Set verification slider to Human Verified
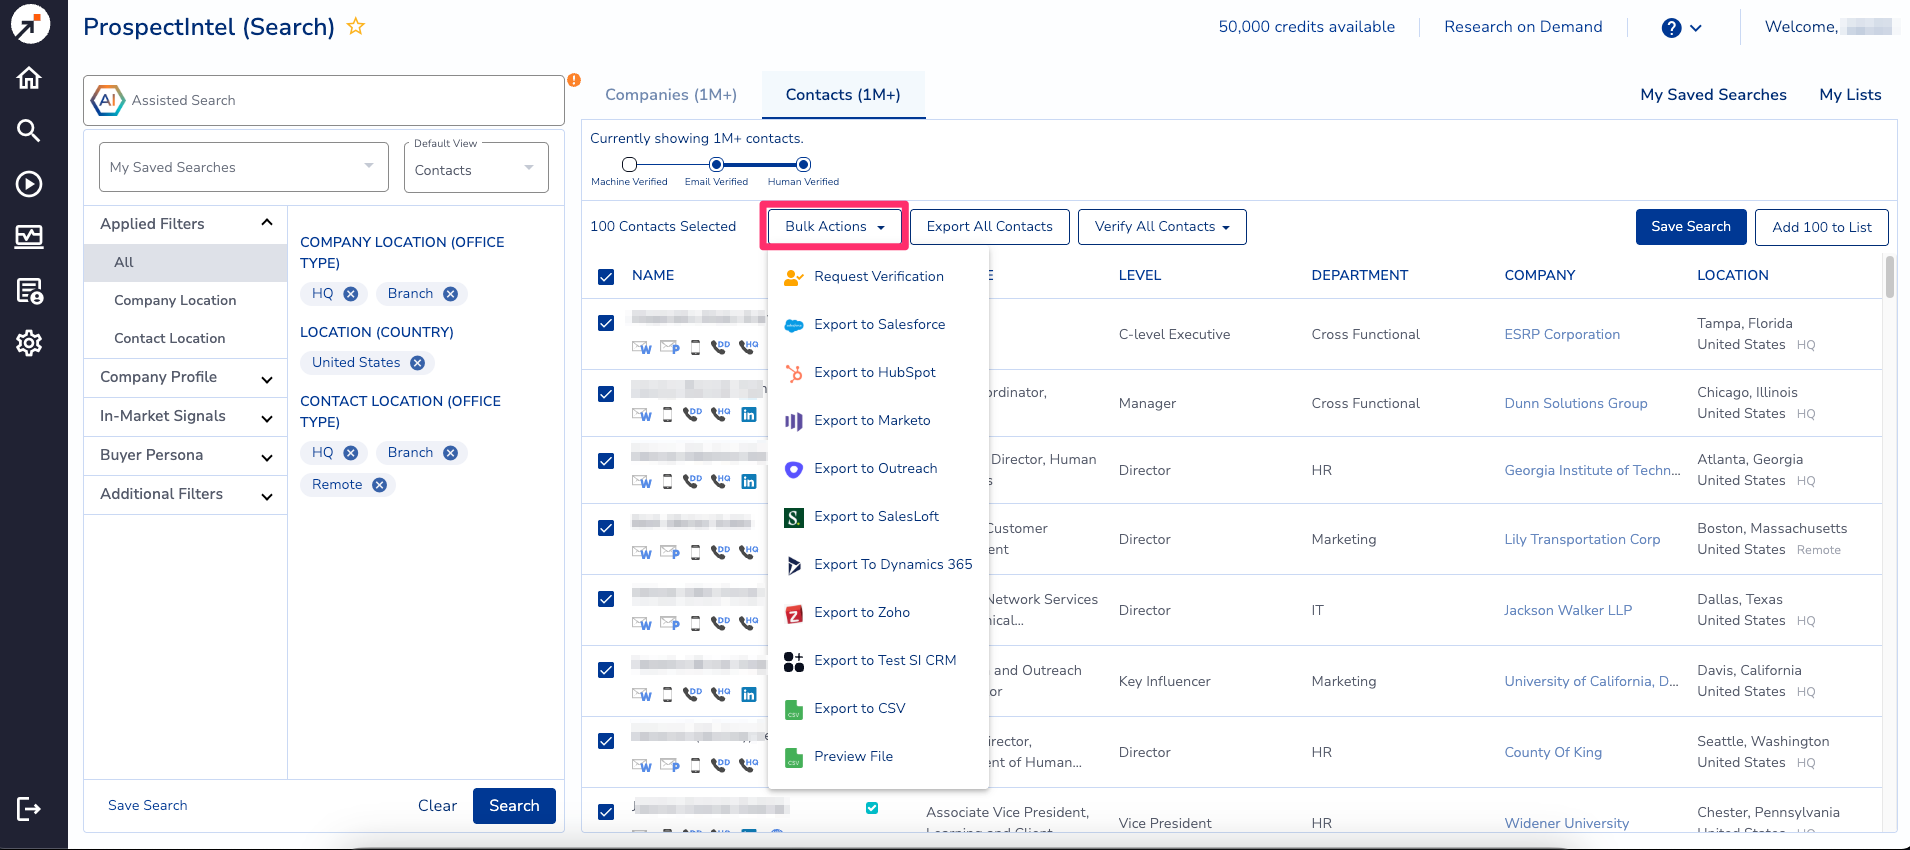Image resolution: width=1910 pixels, height=850 pixels. coord(803,165)
